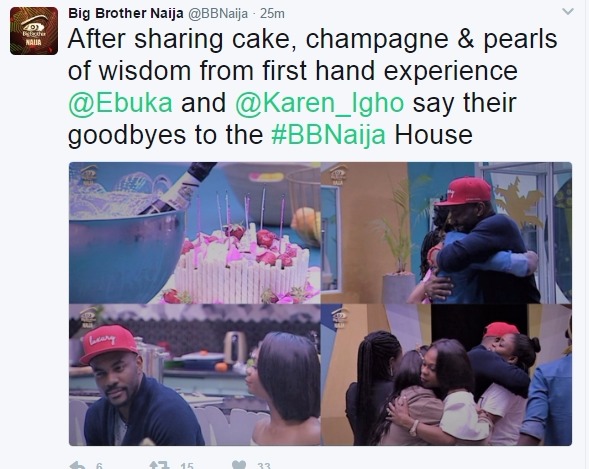View the group hug photo
This screenshot has width=589, height=469.
(x=447, y=375)
